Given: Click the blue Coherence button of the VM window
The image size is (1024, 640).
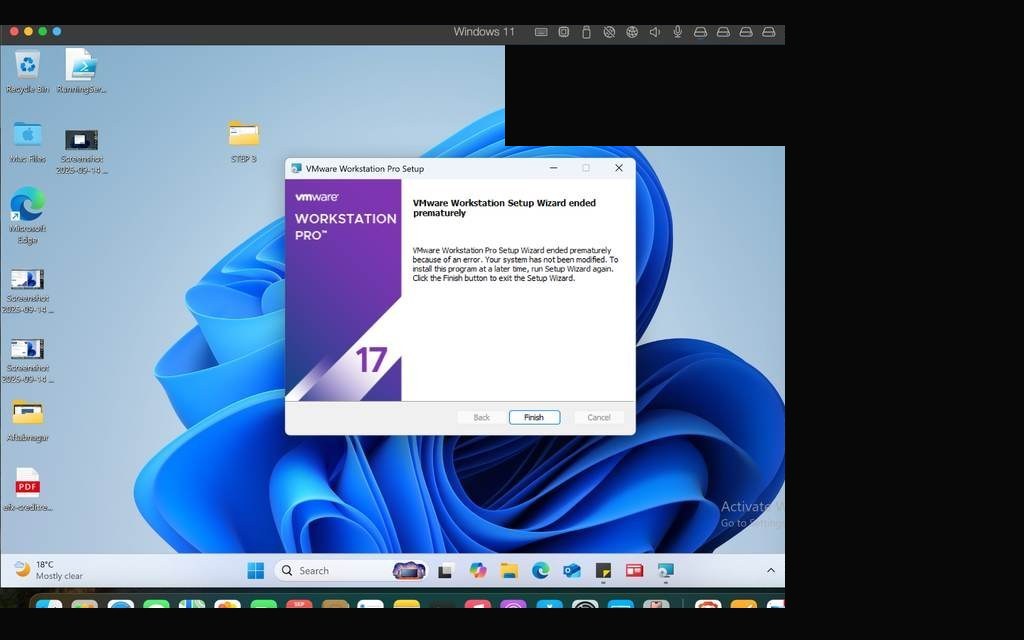Looking at the screenshot, I should [x=57, y=31].
